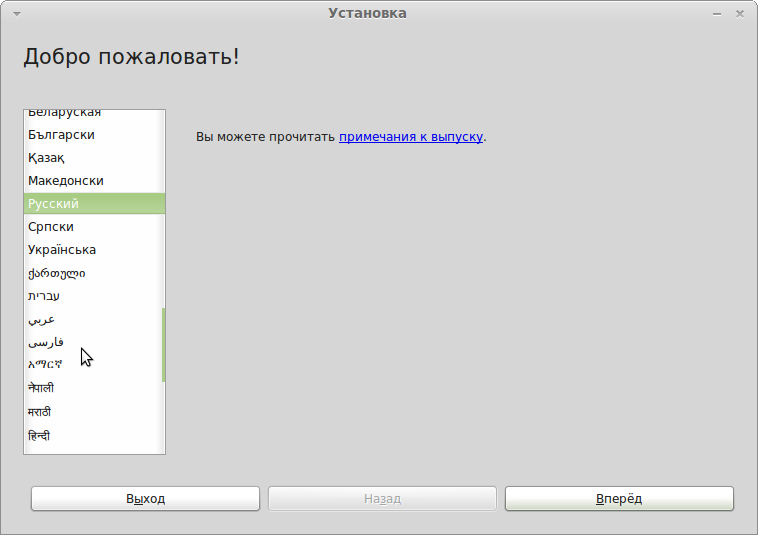Select Български language

(x=94, y=135)
